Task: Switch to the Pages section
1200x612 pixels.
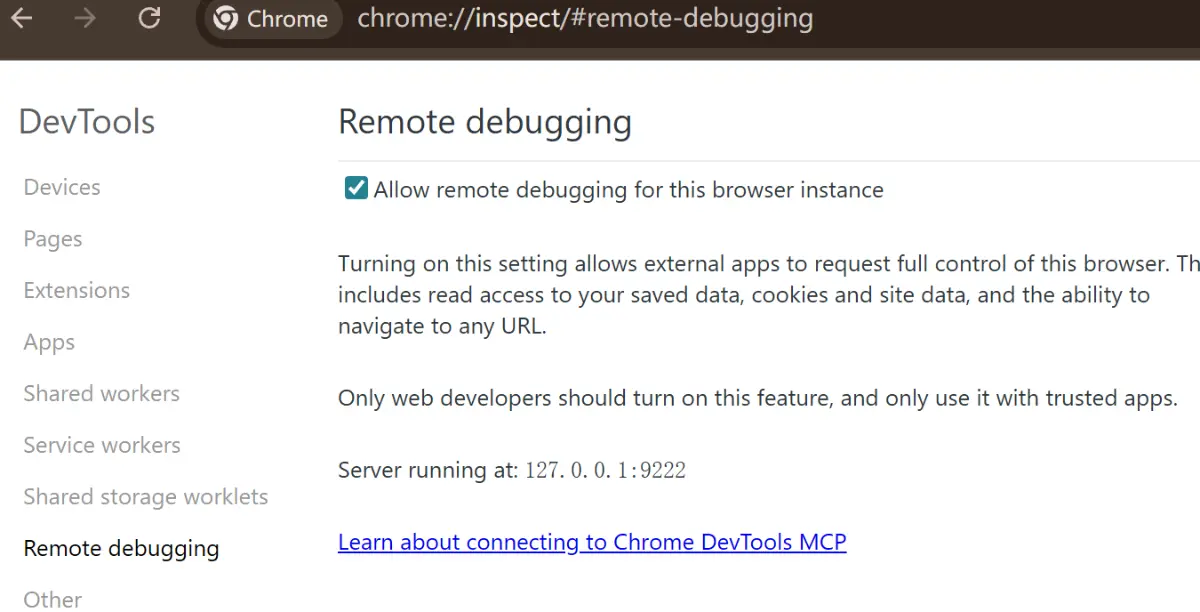Action: (53, 239)
